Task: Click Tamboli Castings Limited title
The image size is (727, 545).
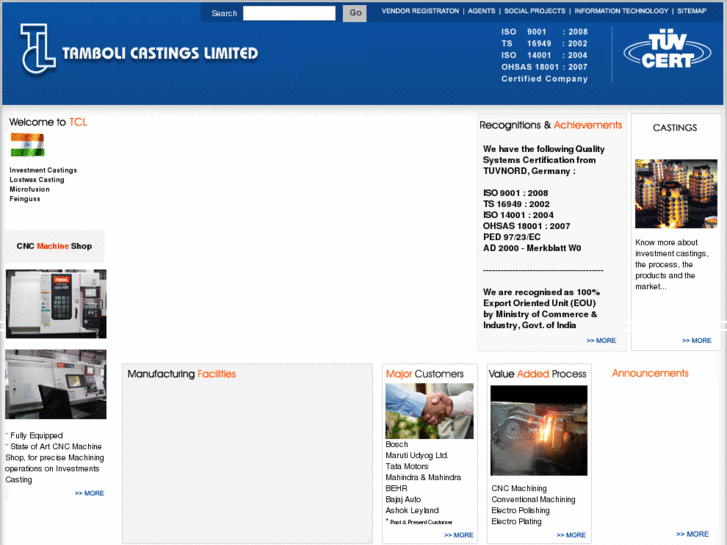Action: 160,53
